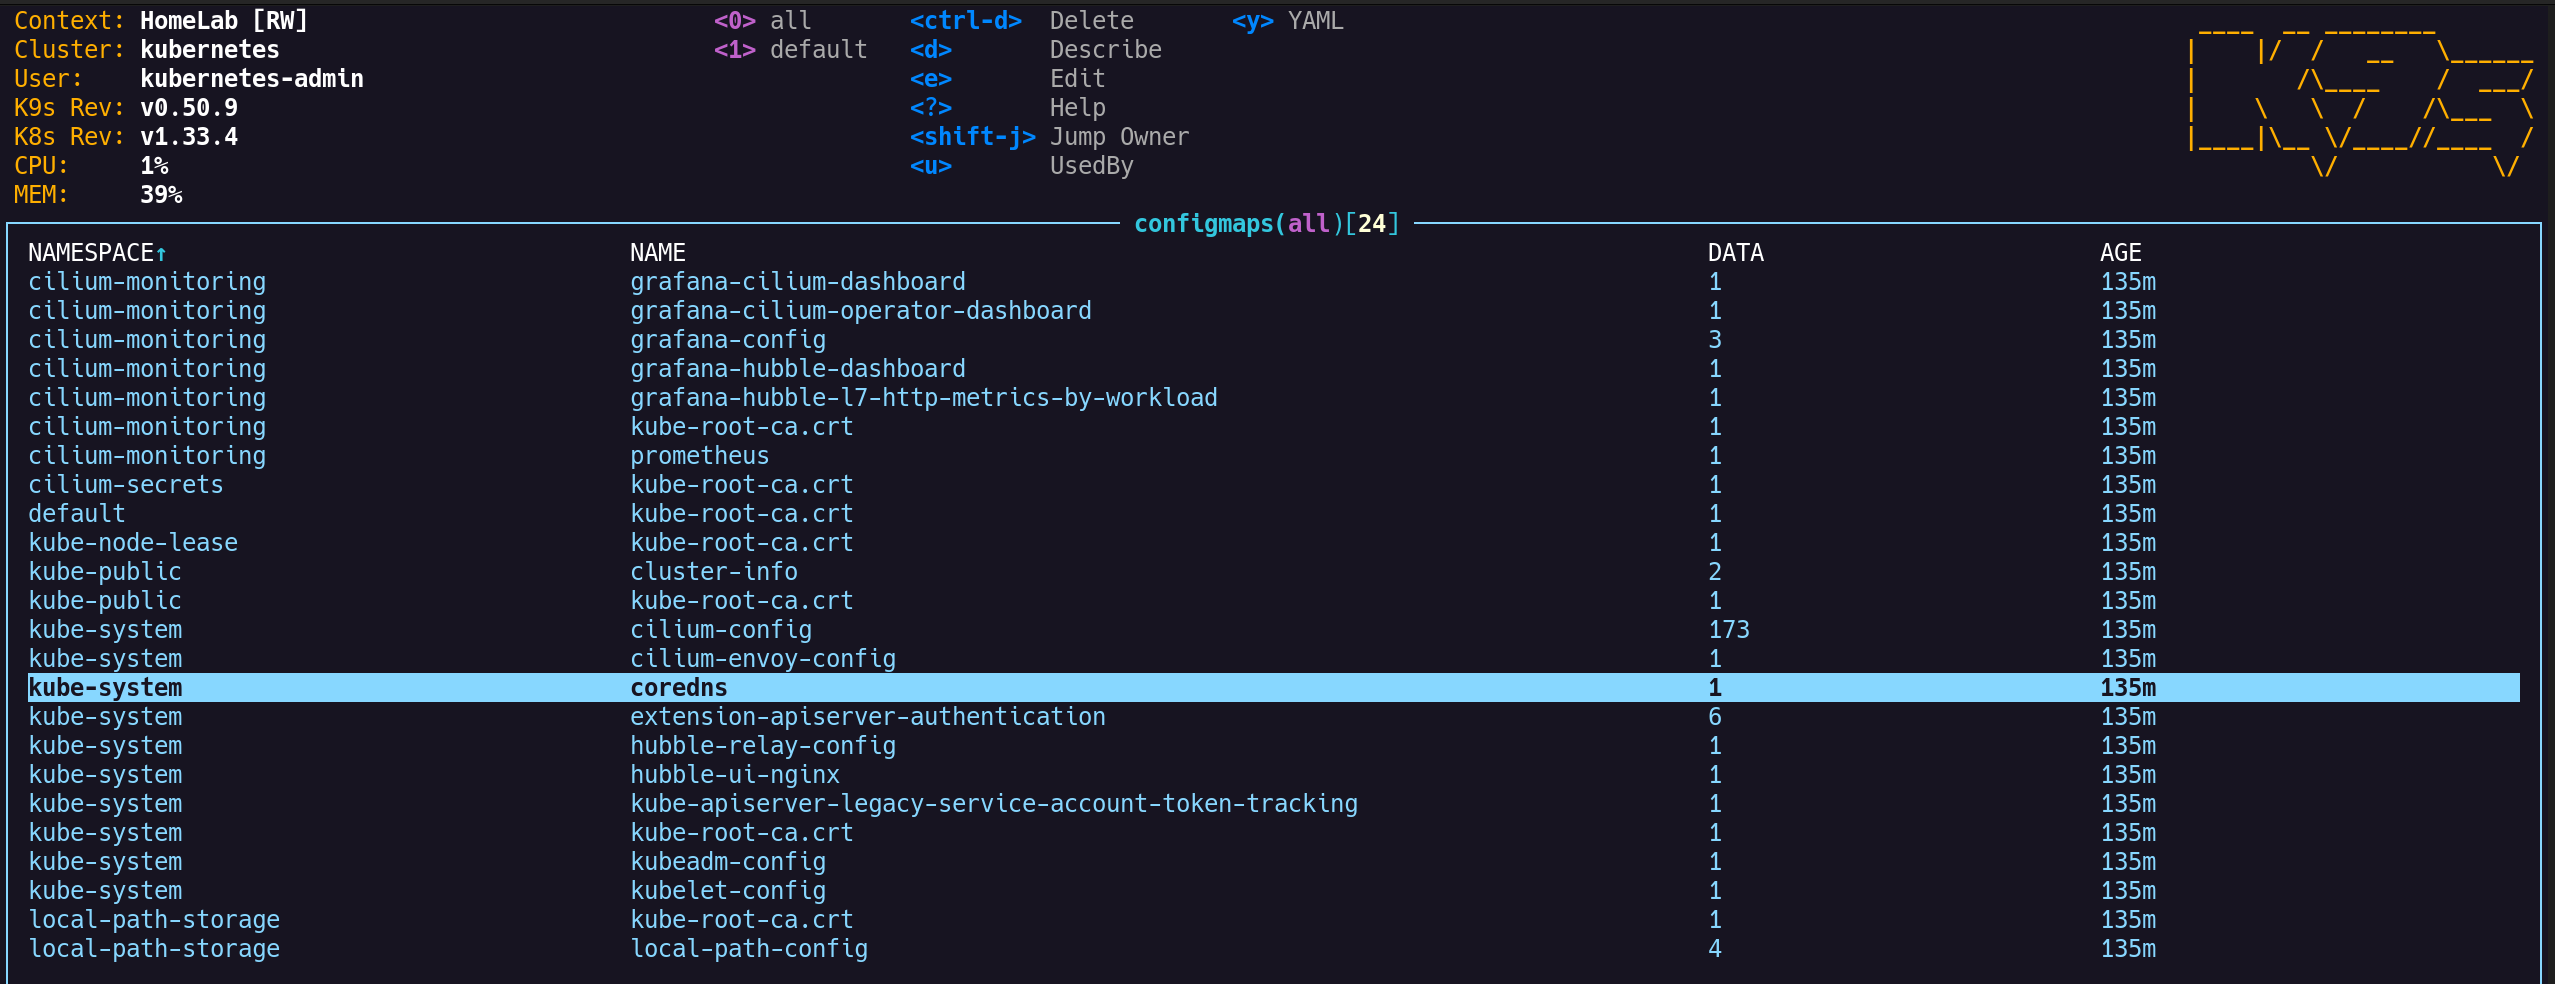
Task: Click the highlighted coredns row
Action: tap(1273, 688)
